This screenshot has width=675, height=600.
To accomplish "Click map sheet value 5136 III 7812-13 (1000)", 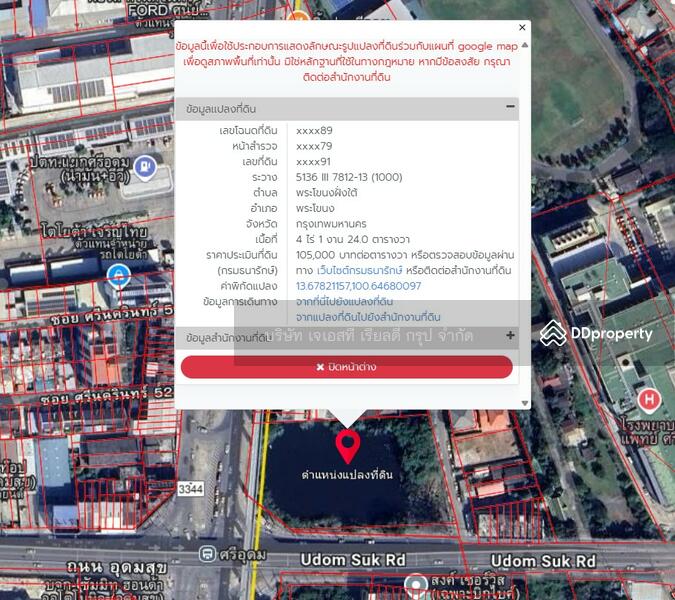I will click(x=349, y=177).
